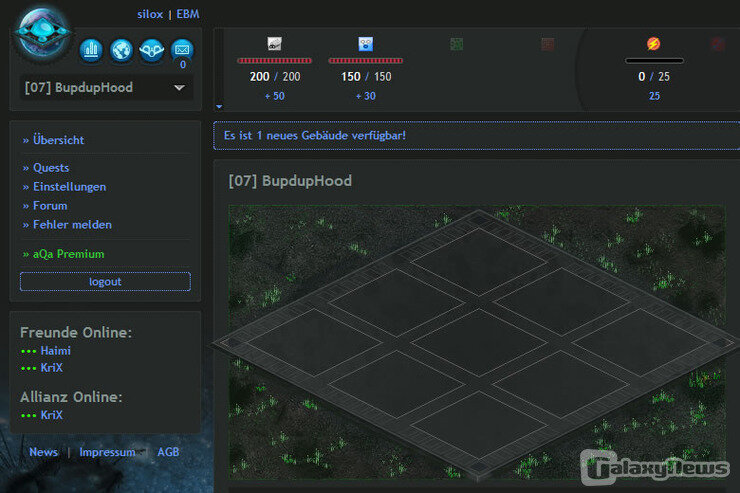Expand the resource bar with small blue arrow
The height and width of the screenshot is (493, 740).
219,105
